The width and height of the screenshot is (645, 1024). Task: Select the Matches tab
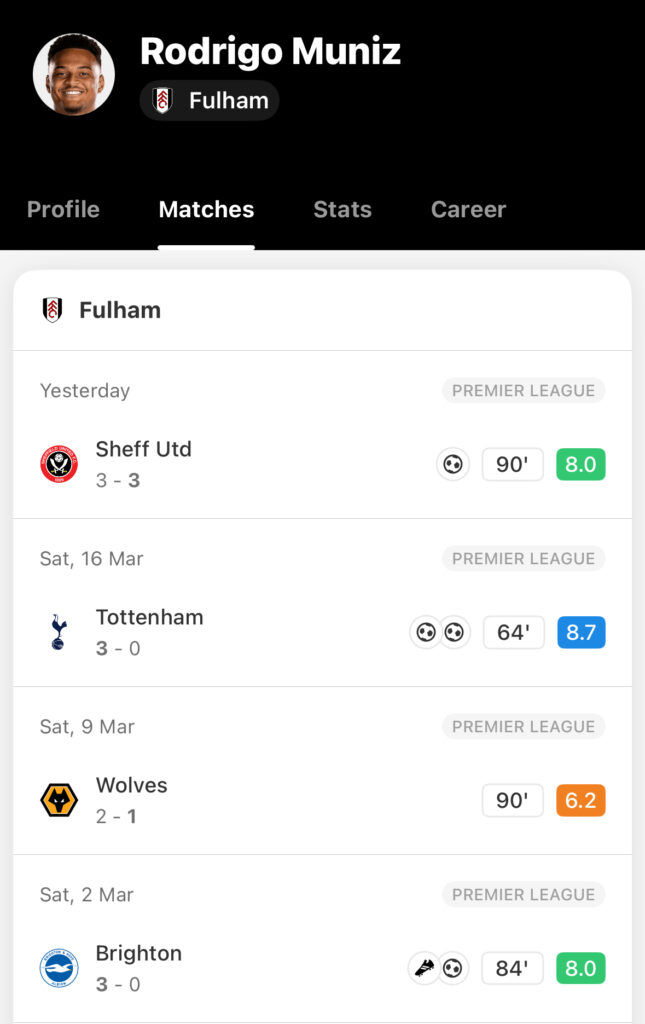pos(206,209)
